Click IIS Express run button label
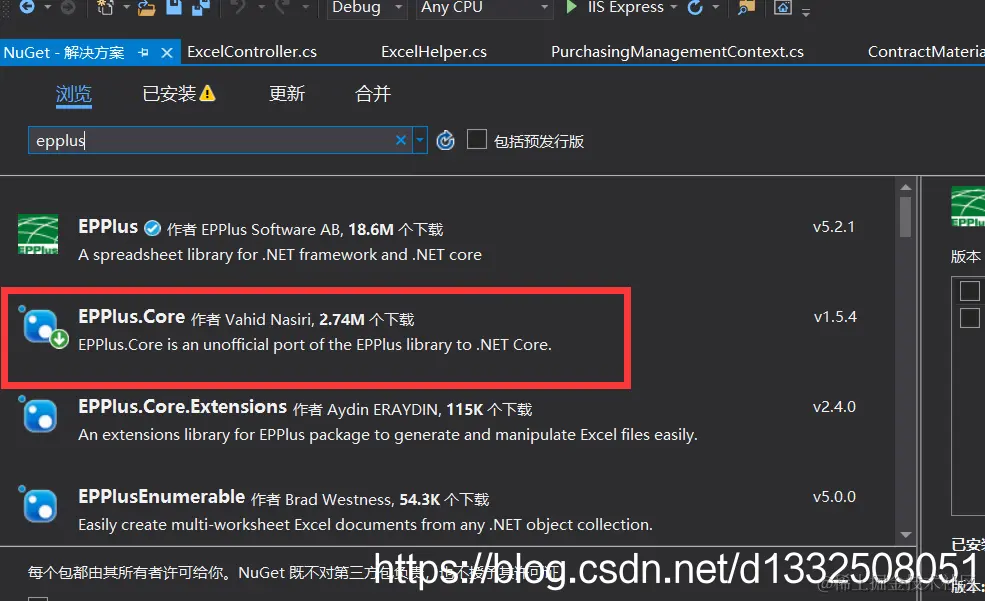Screen dimensions: 985x601 tap(625, 8)
